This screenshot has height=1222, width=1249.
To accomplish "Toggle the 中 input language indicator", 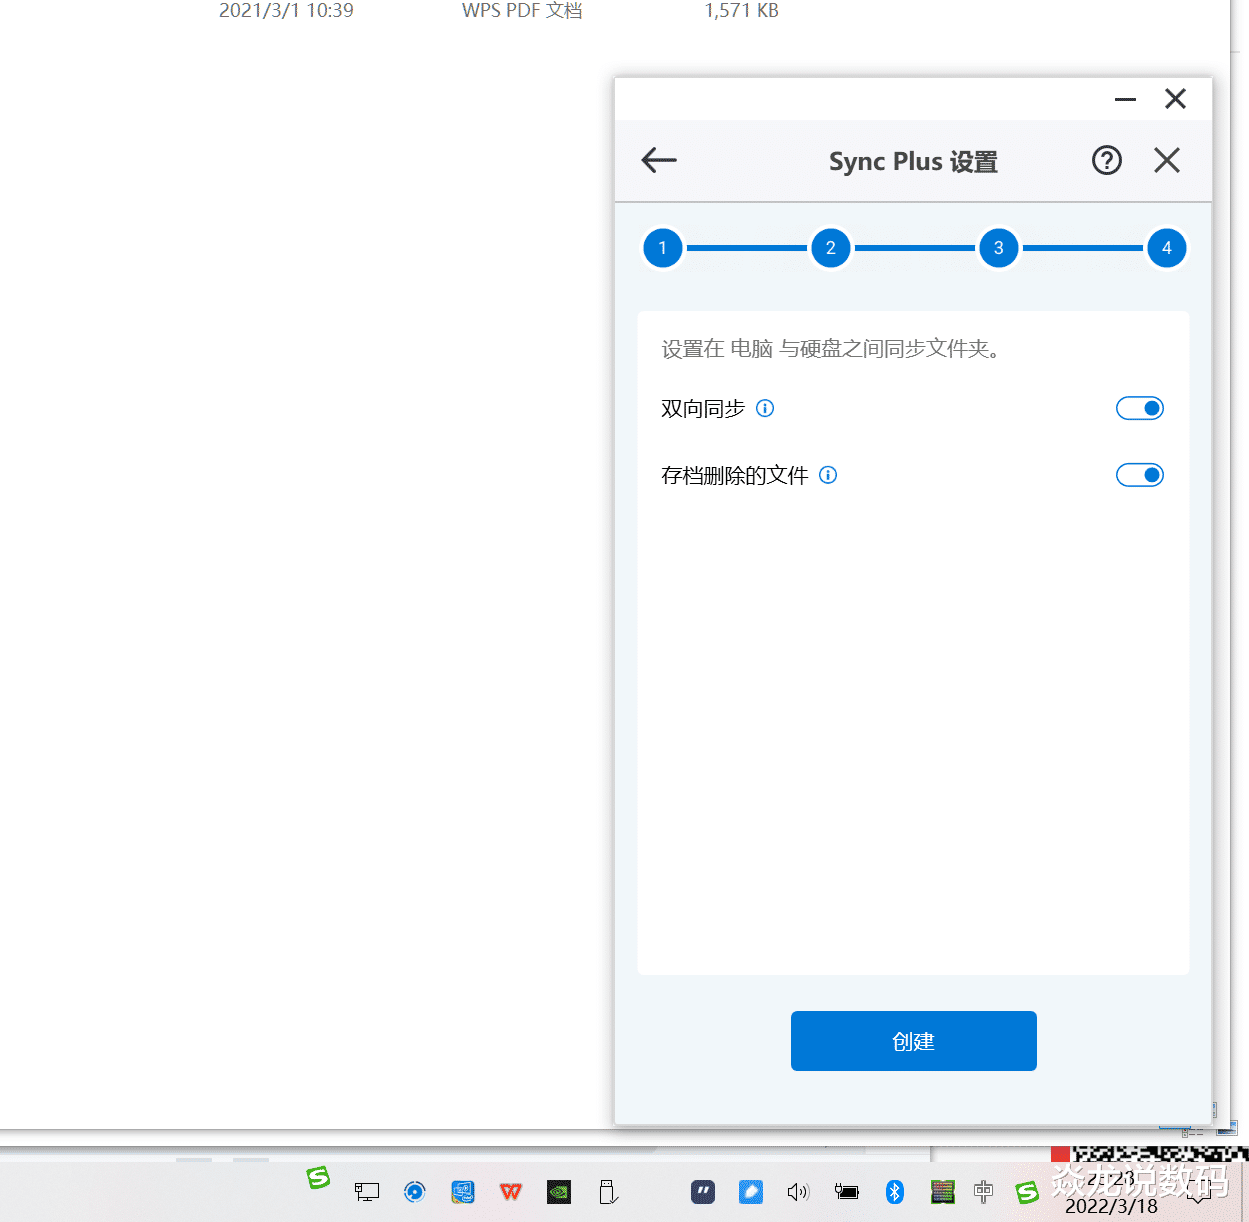I will click(x=983, y=1191).
